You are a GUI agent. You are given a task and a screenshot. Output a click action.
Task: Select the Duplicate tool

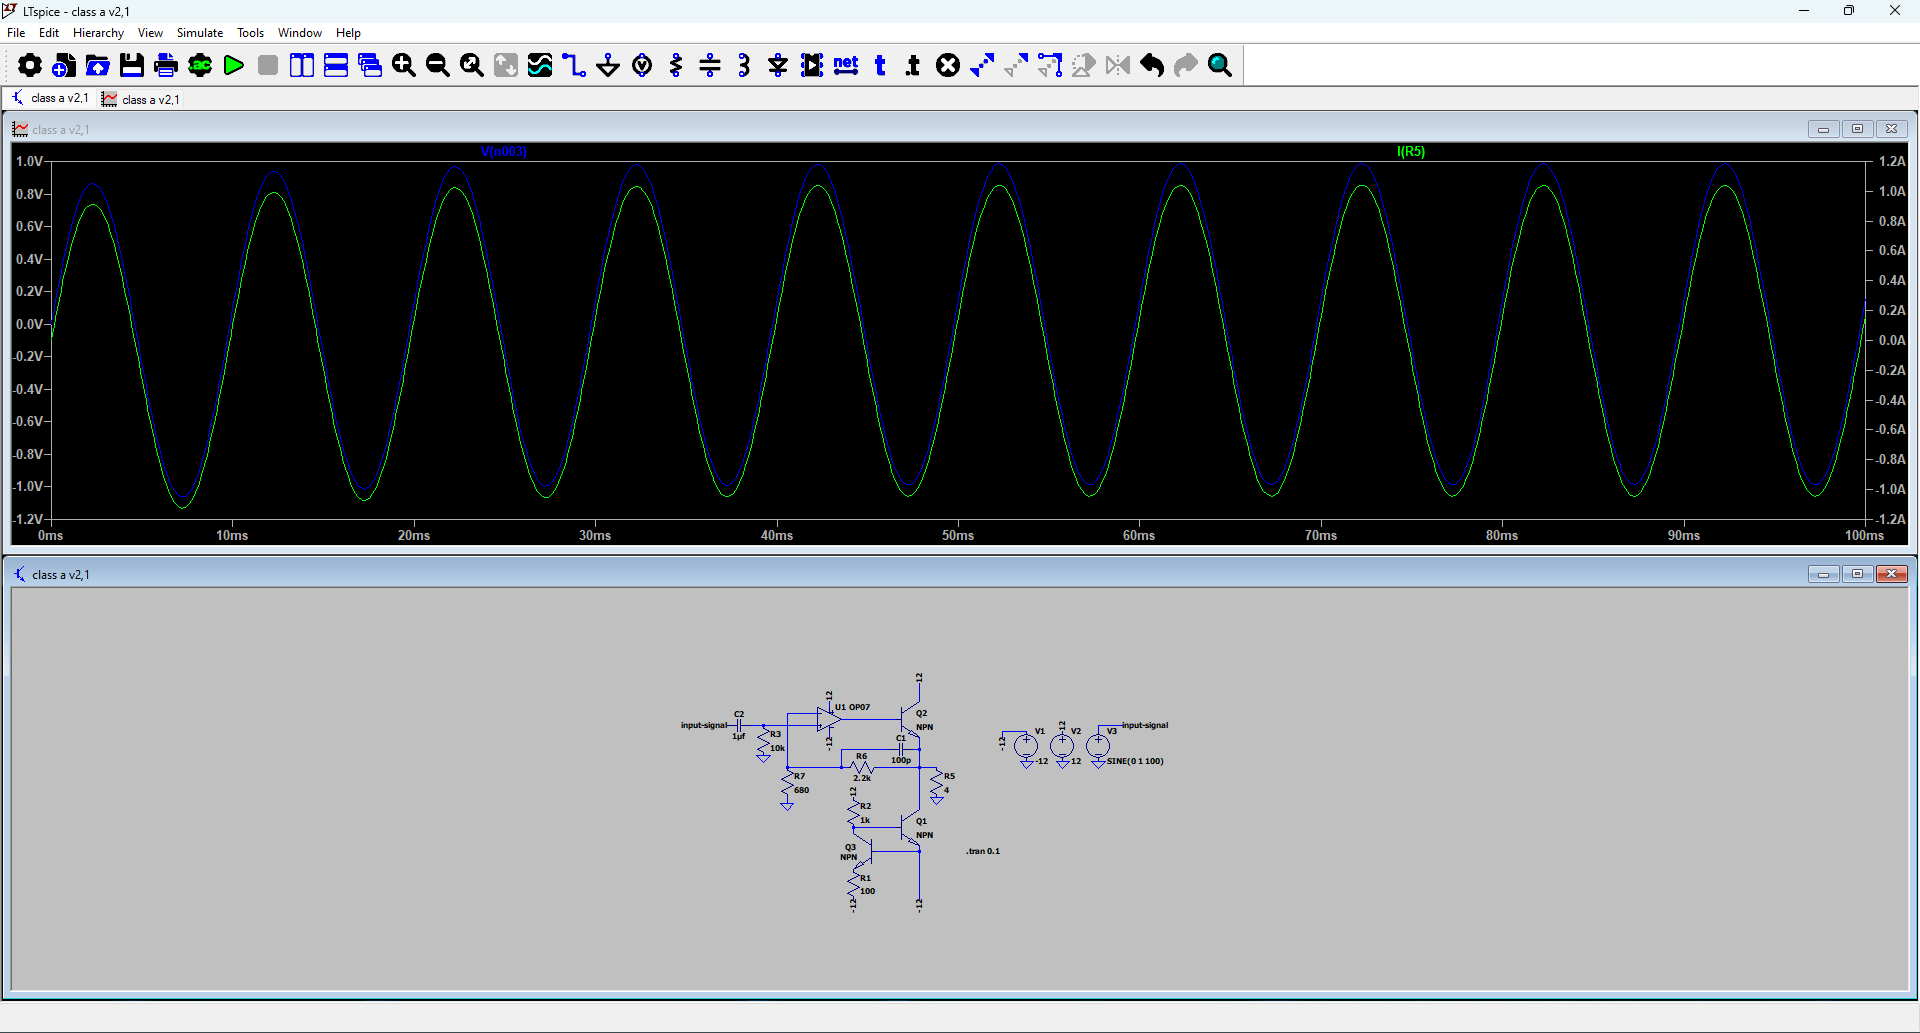coord(982,66)
